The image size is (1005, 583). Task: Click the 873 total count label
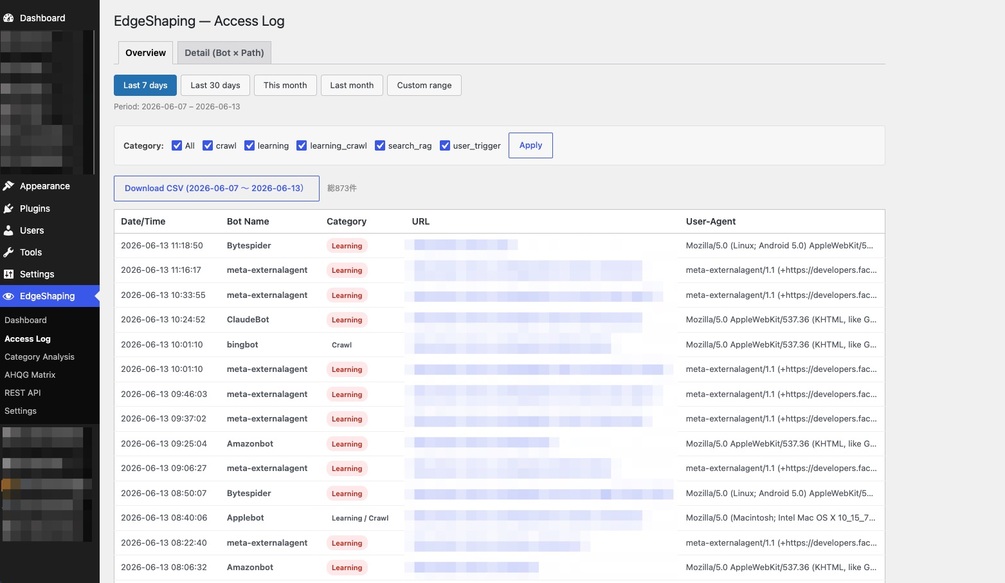point(342,188)
